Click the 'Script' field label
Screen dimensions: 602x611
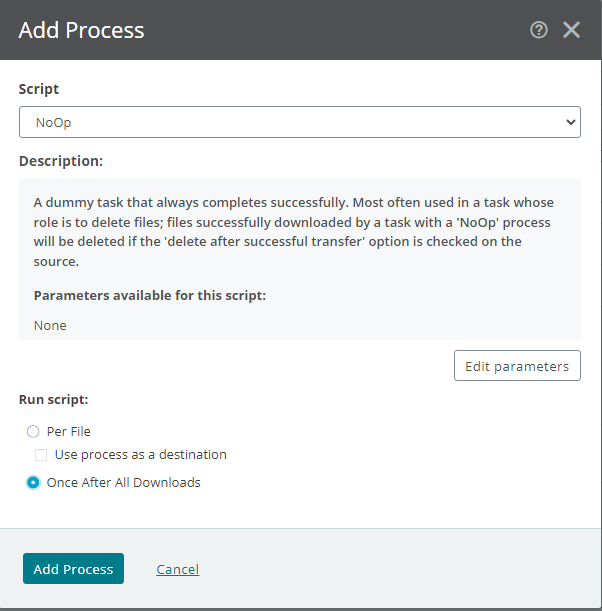39,89
